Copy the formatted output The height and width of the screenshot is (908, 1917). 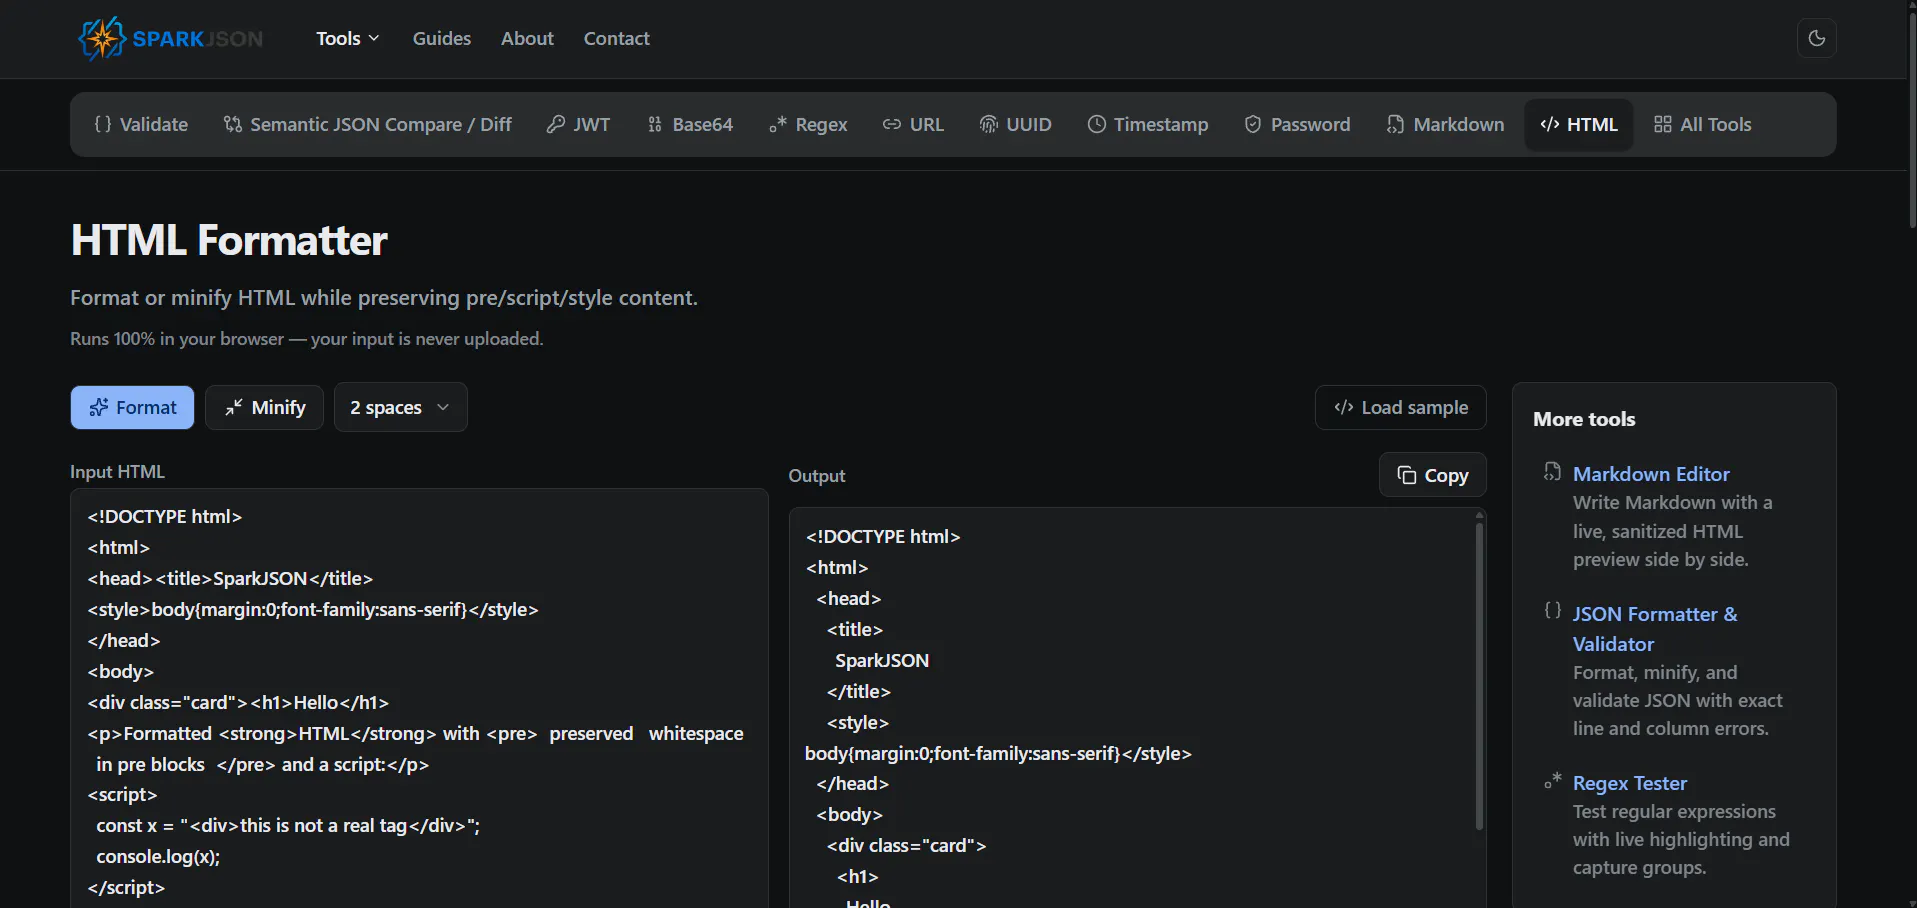click(1432, 475)
